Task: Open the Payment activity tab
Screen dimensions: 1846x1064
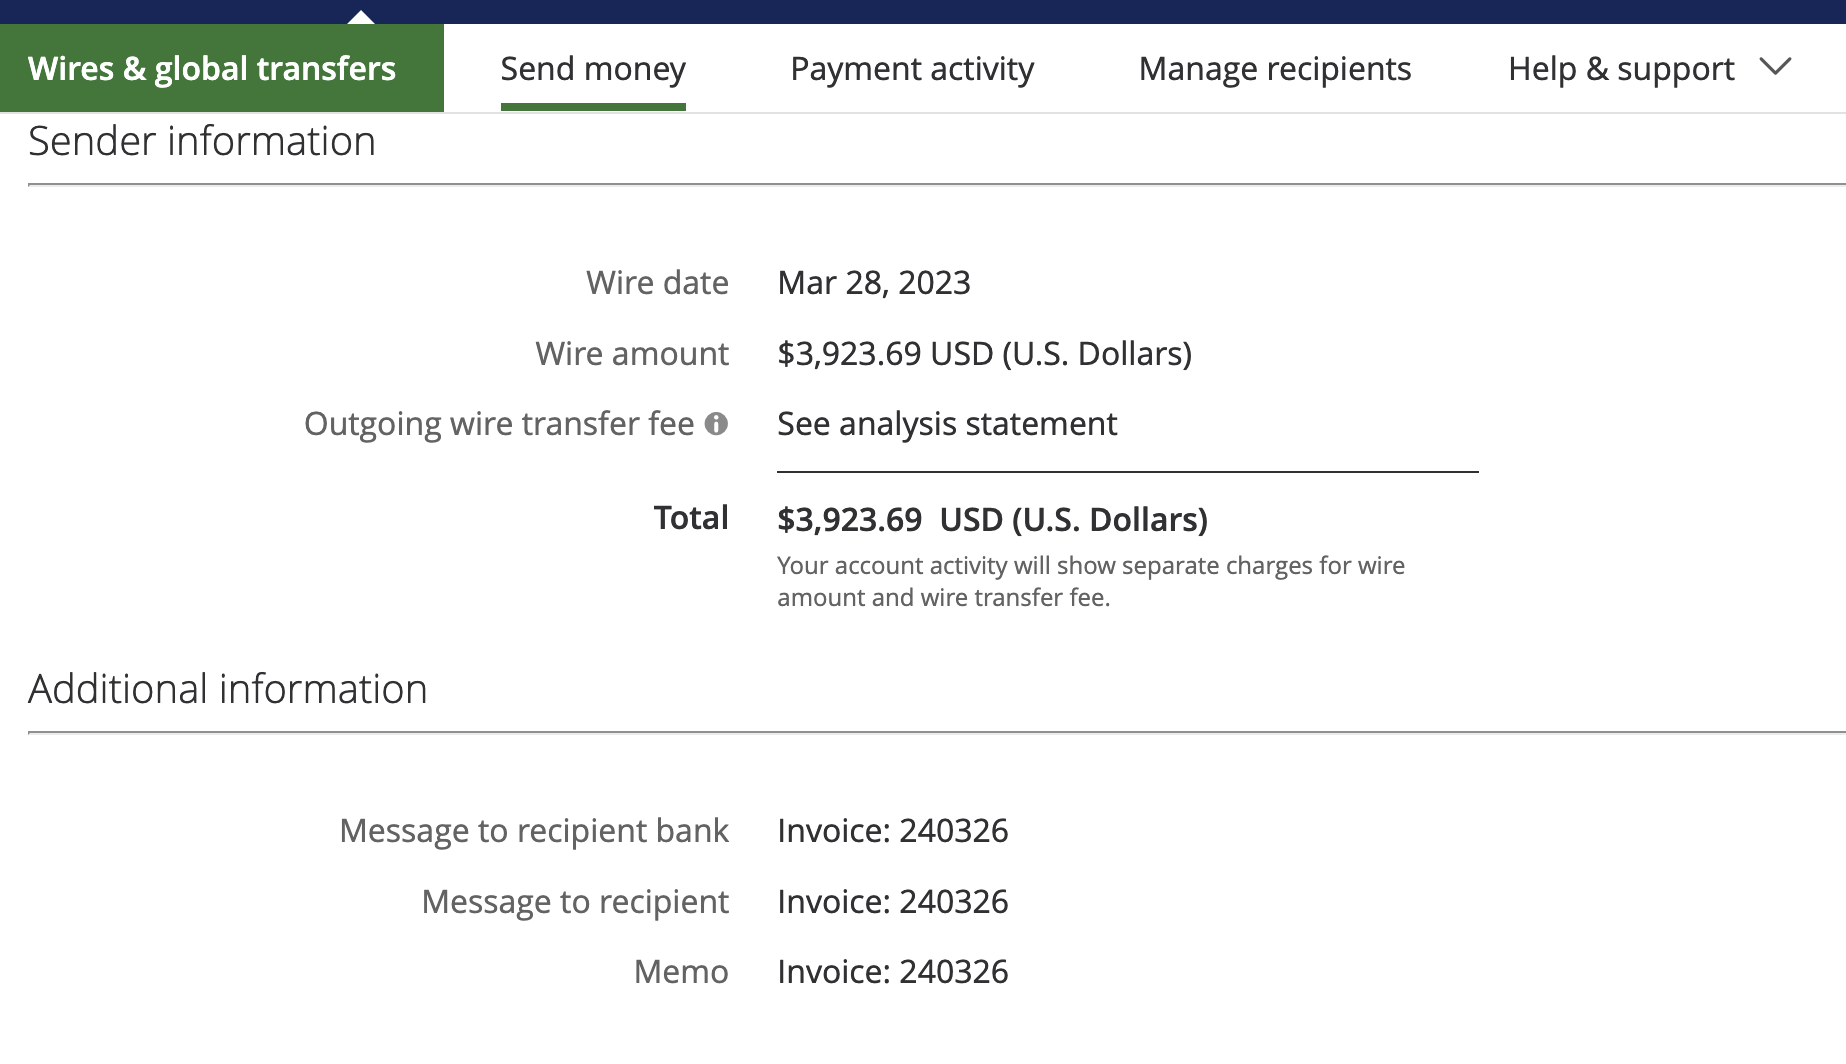Action: pos(912,69)
